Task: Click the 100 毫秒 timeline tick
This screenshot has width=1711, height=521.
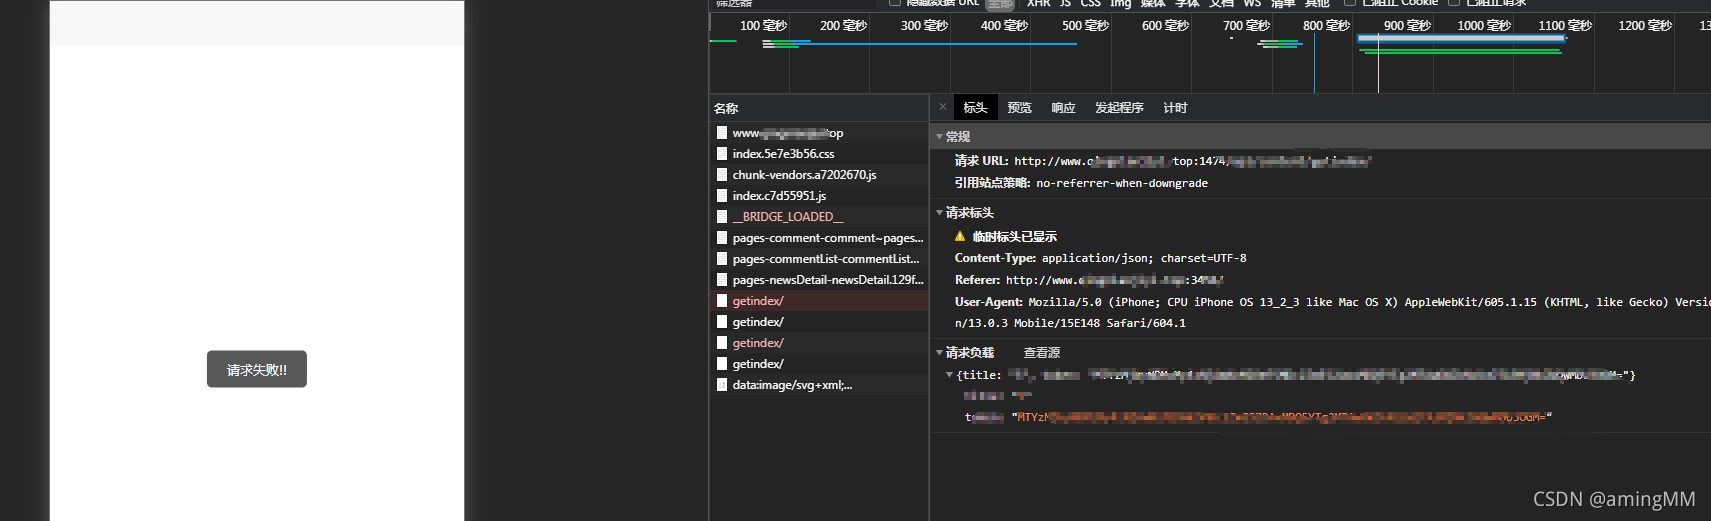Action: click(763, 26)
